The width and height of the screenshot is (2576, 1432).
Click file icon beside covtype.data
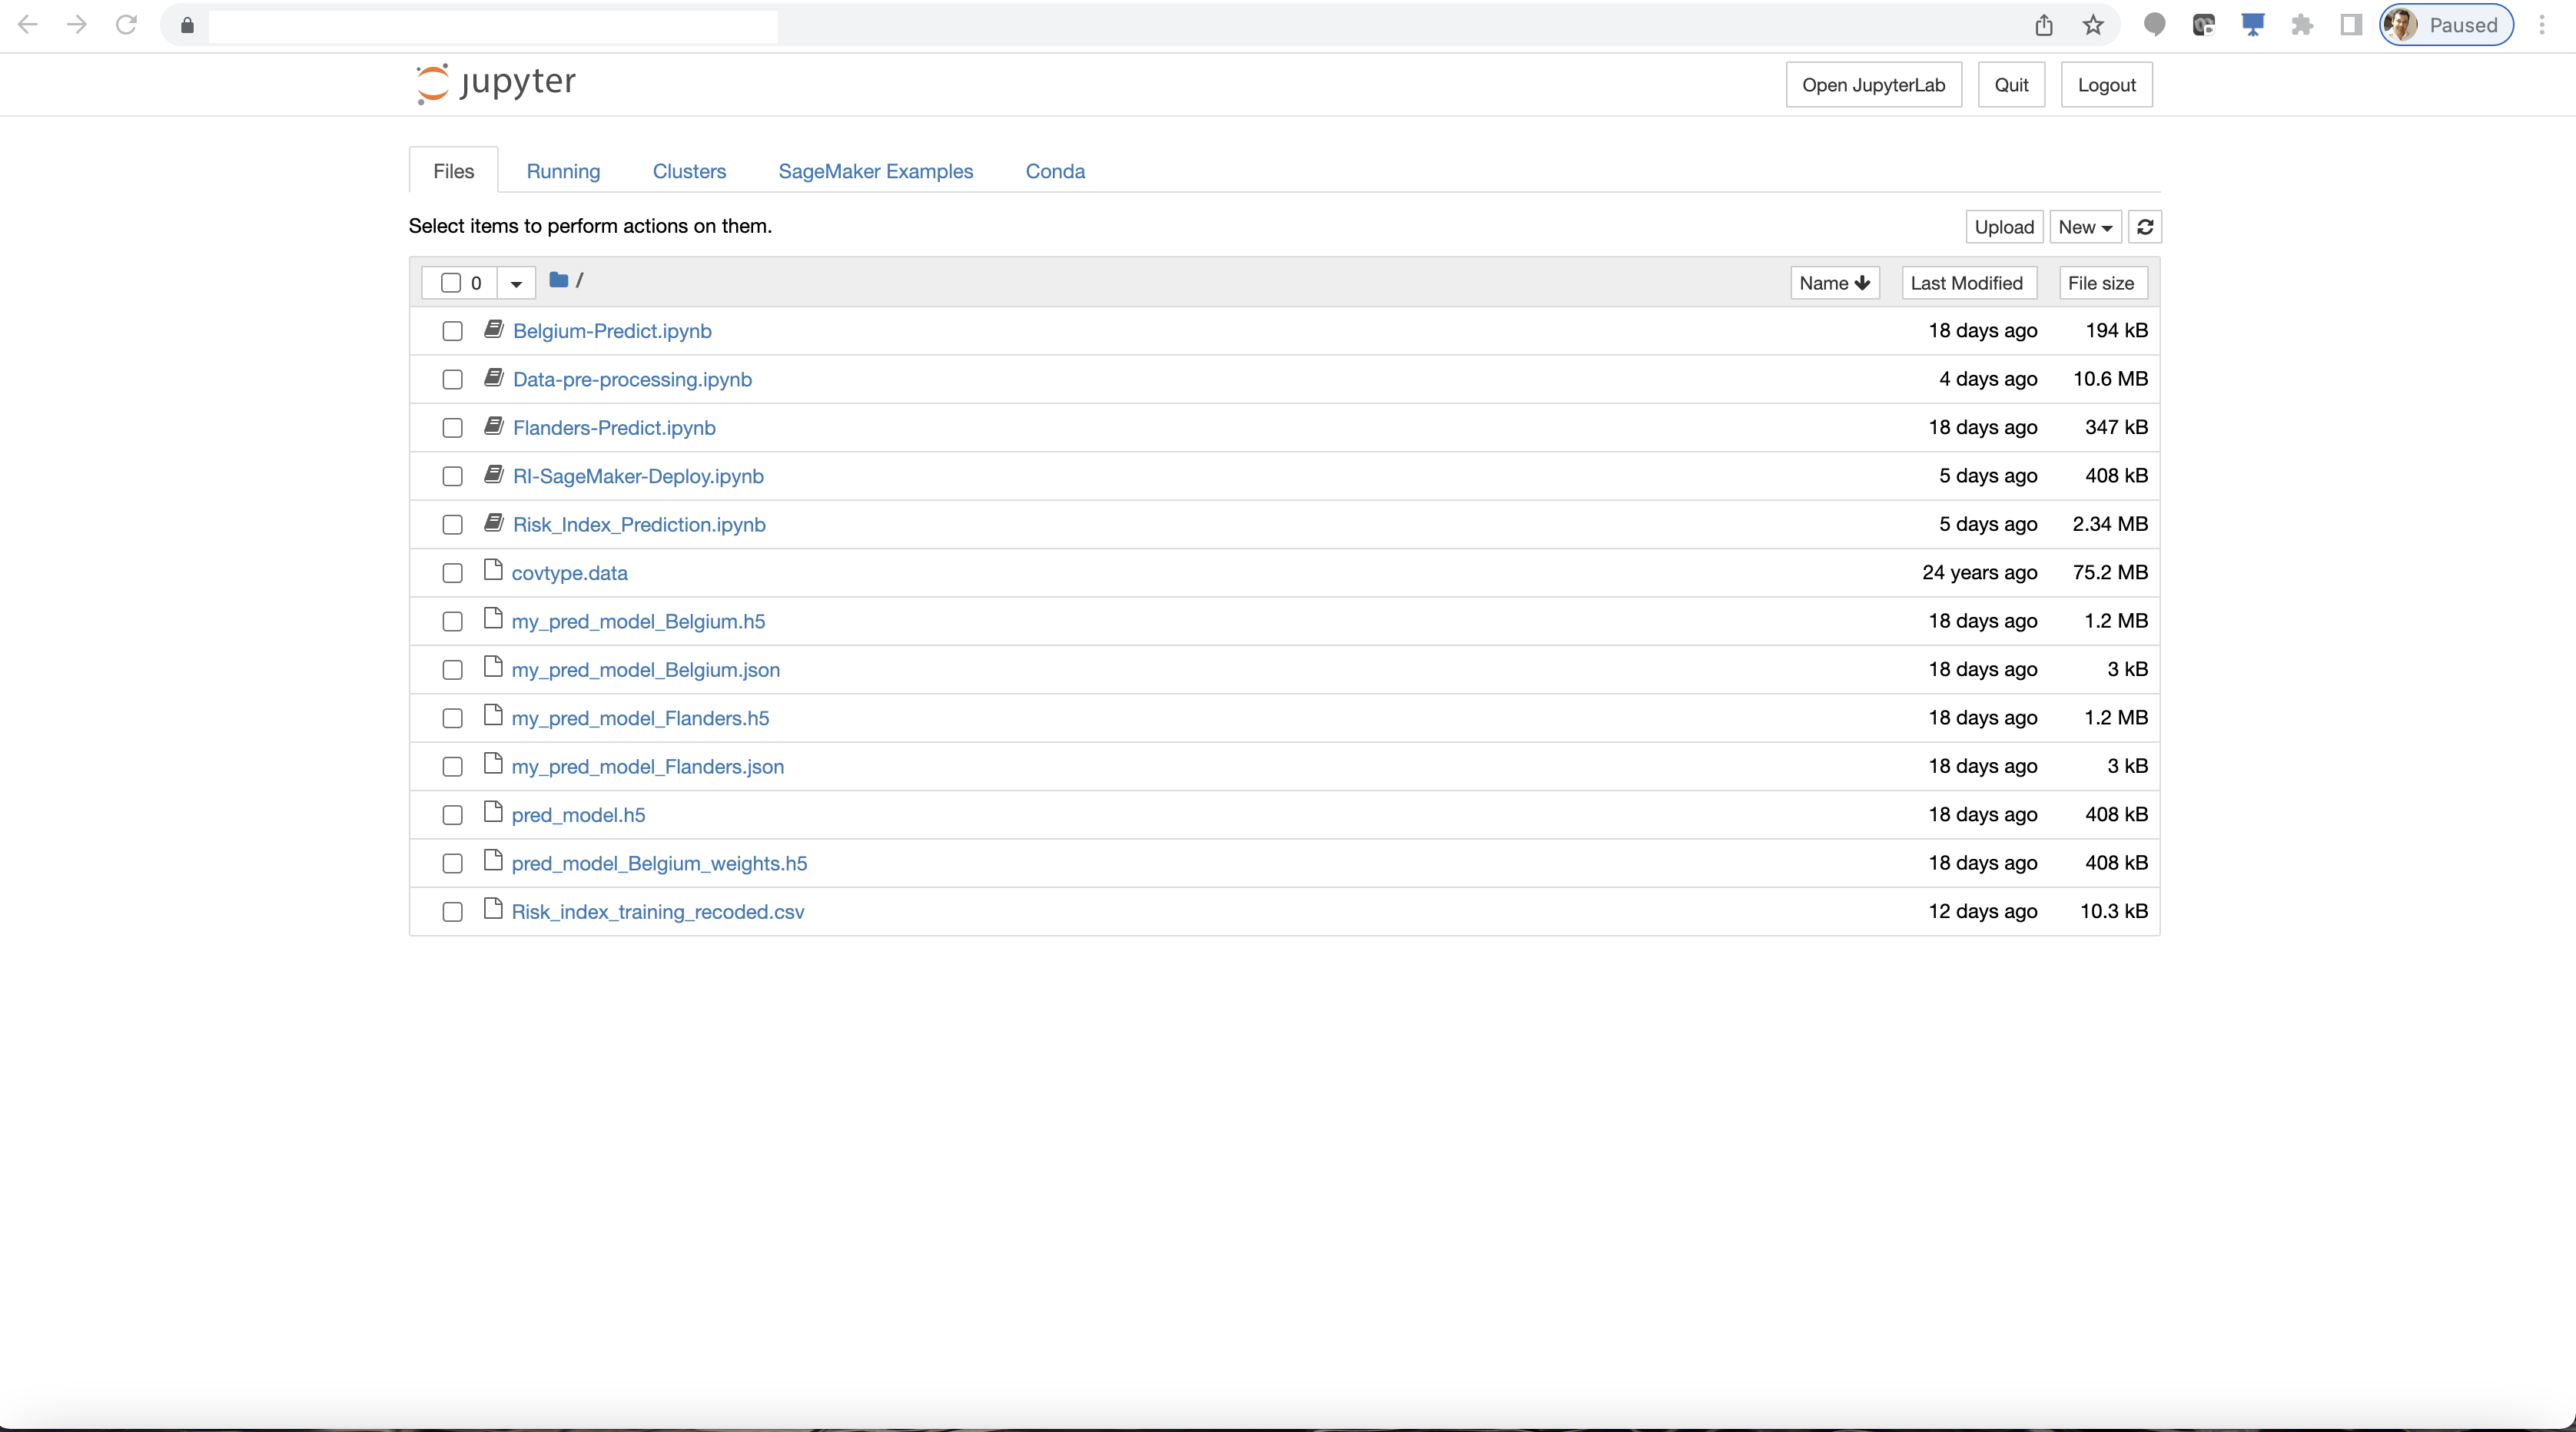coord(492,570)
